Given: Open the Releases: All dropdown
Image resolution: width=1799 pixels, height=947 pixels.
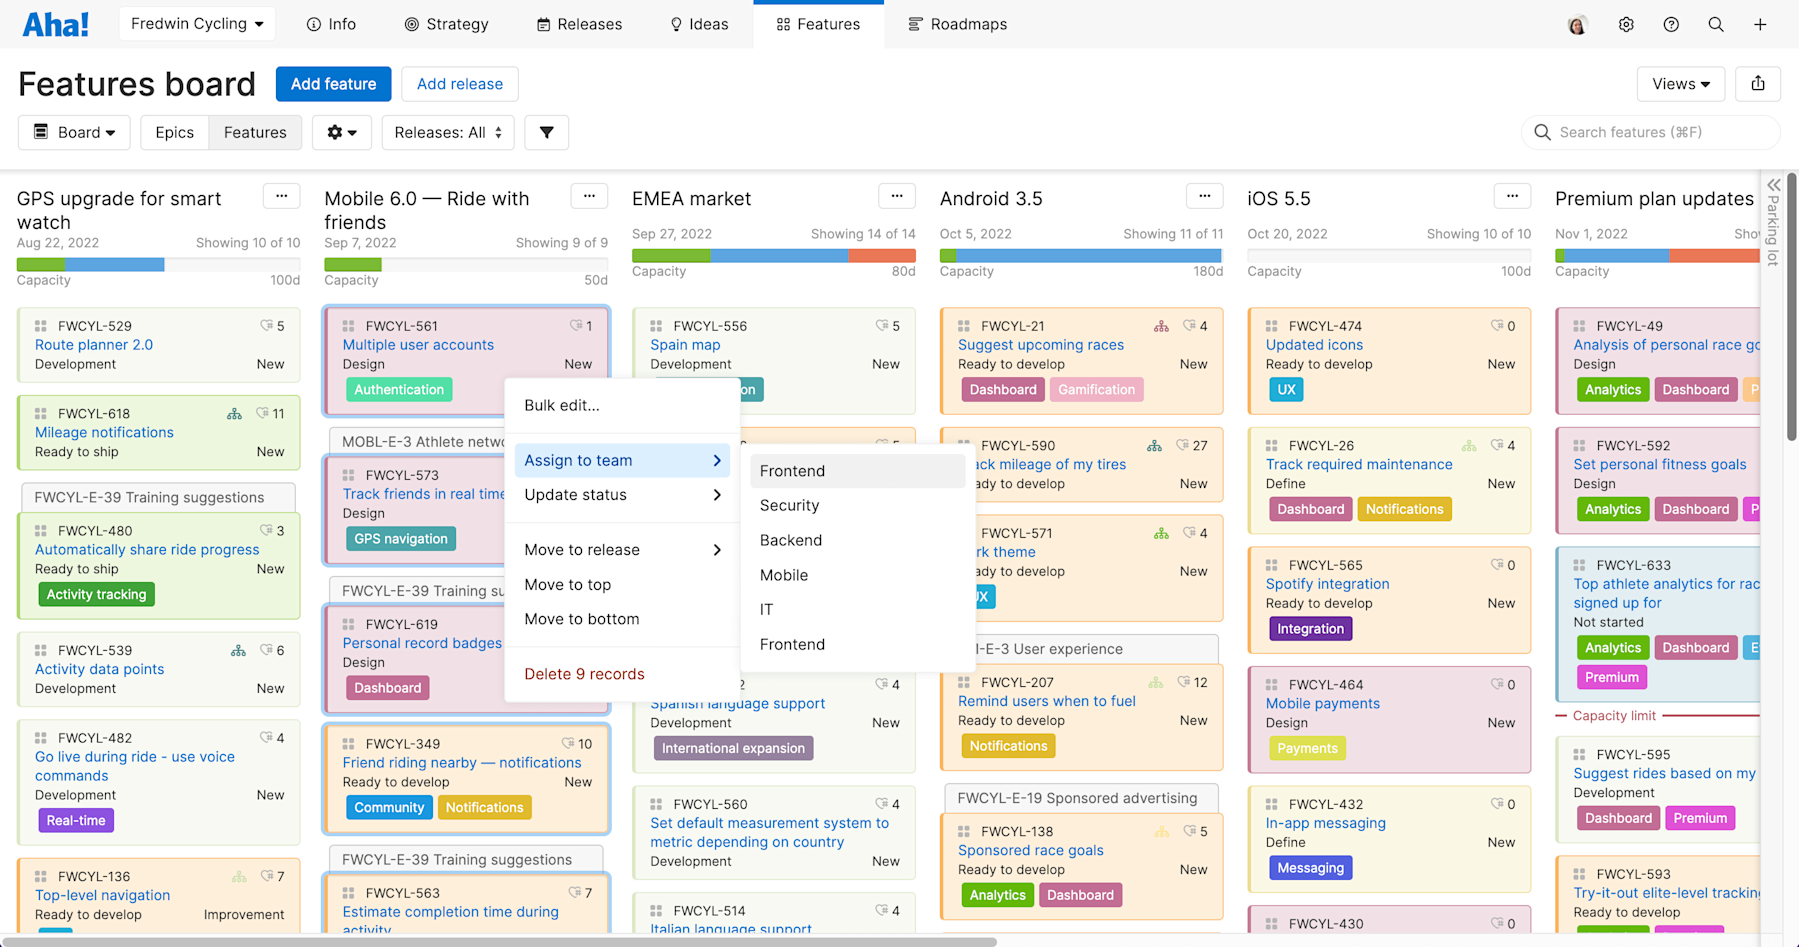Looking at the screenshot, I should coord(447,132).
